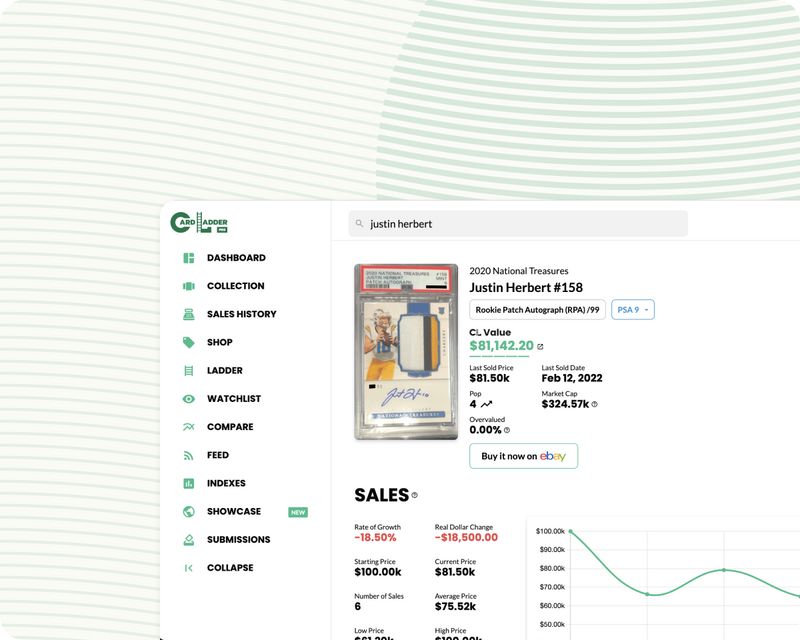Click the help icon next to SALES
The height and width of the screenshot is (640, 800).
click(x=414, y=495)
